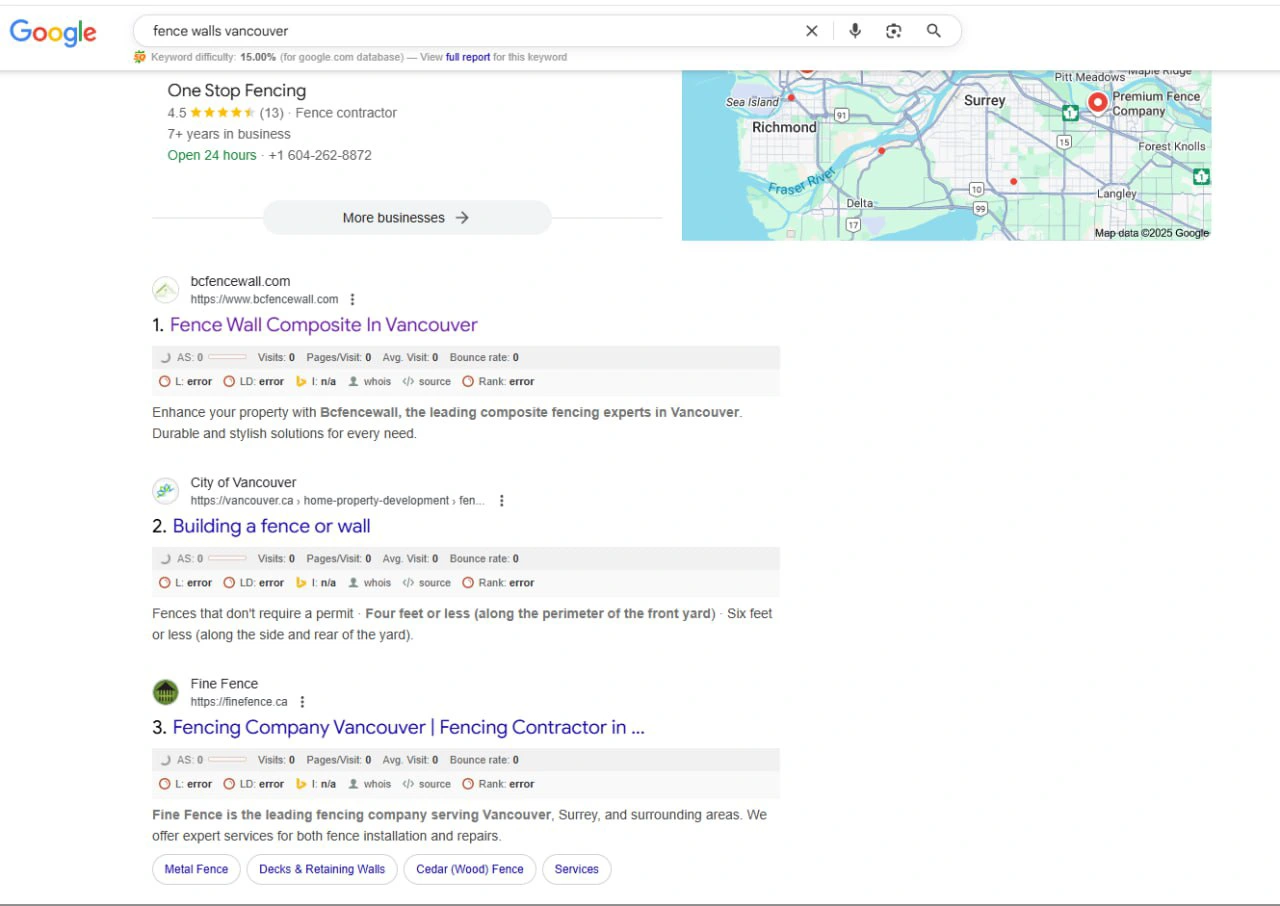Click Rank: error for bcfencewall.com result
Viewport: 1280px width, 906px height.
pos(498,381)
